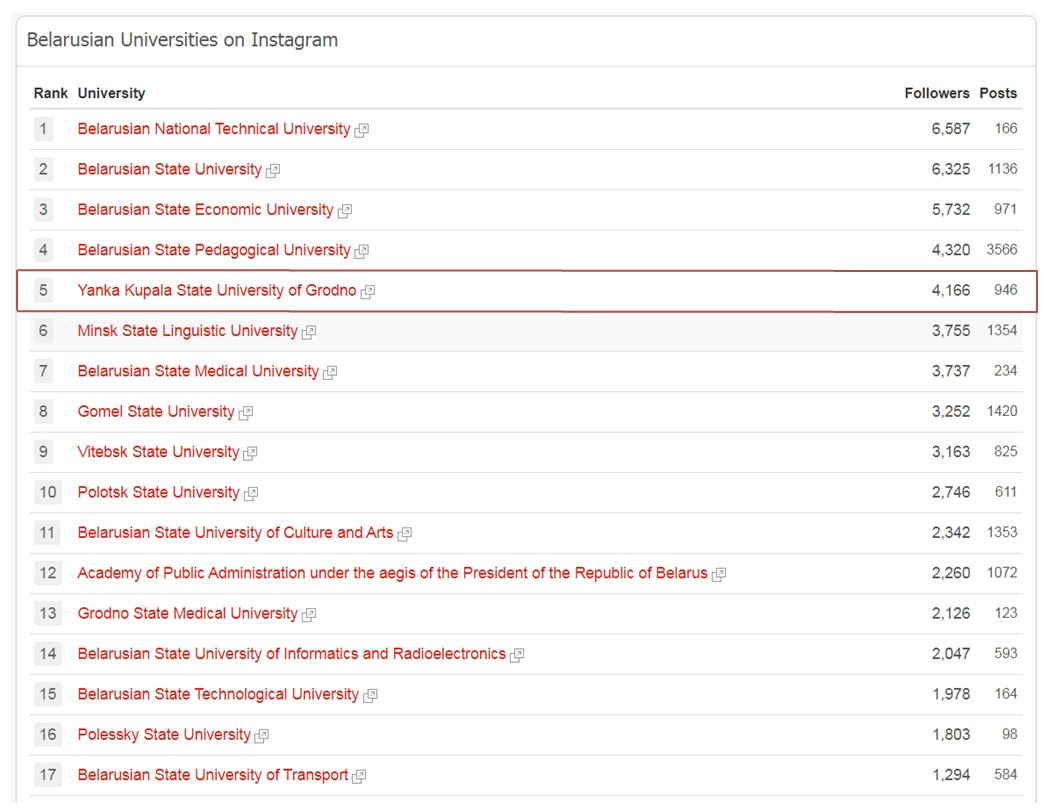This screenshot has width=1045, height=811.
Task: Click external icon after University of Culture and Arts
Action: click(405, 534)
